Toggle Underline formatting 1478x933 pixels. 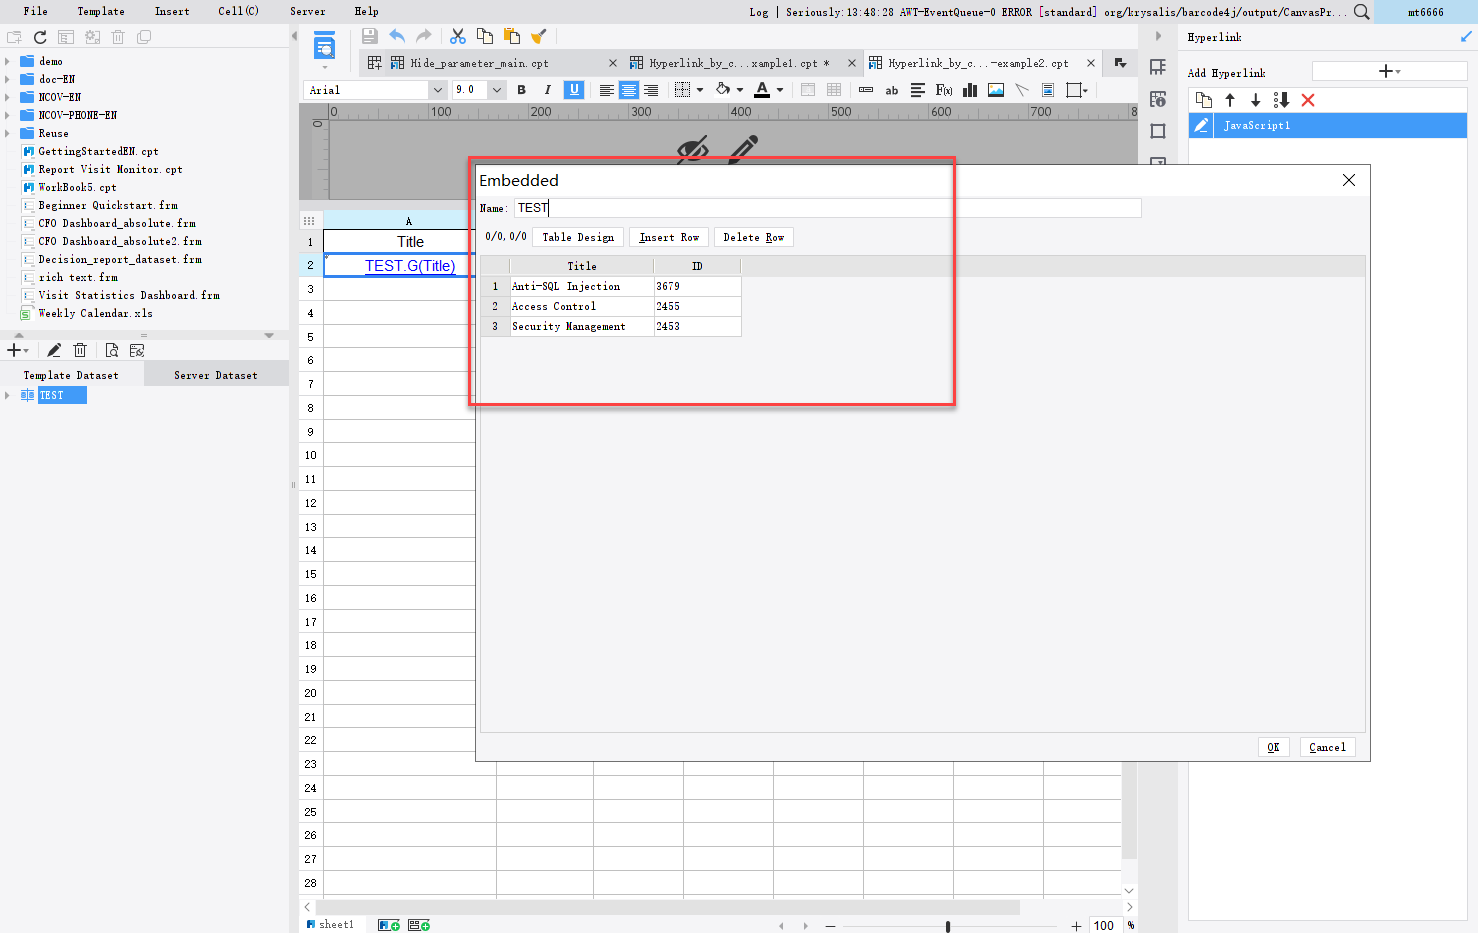(x=574, y=90)
